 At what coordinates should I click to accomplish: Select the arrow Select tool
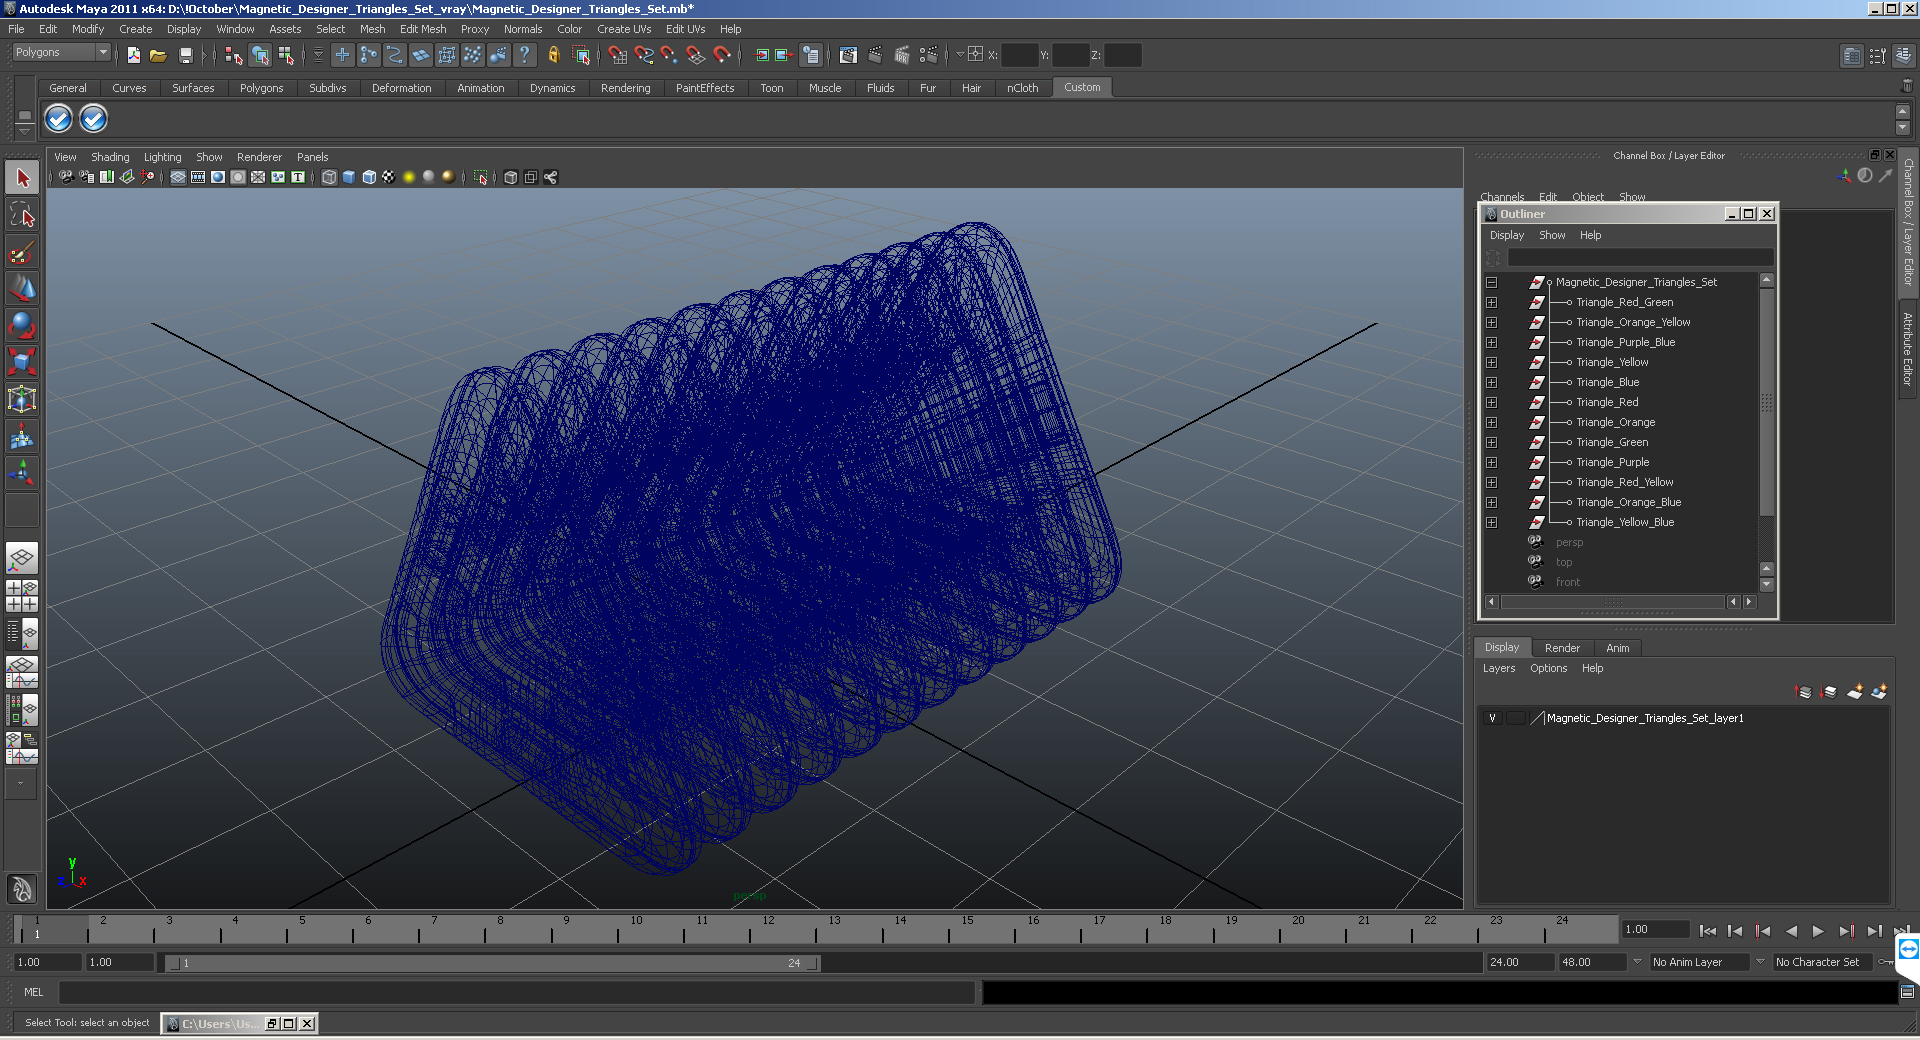point(22,178)
